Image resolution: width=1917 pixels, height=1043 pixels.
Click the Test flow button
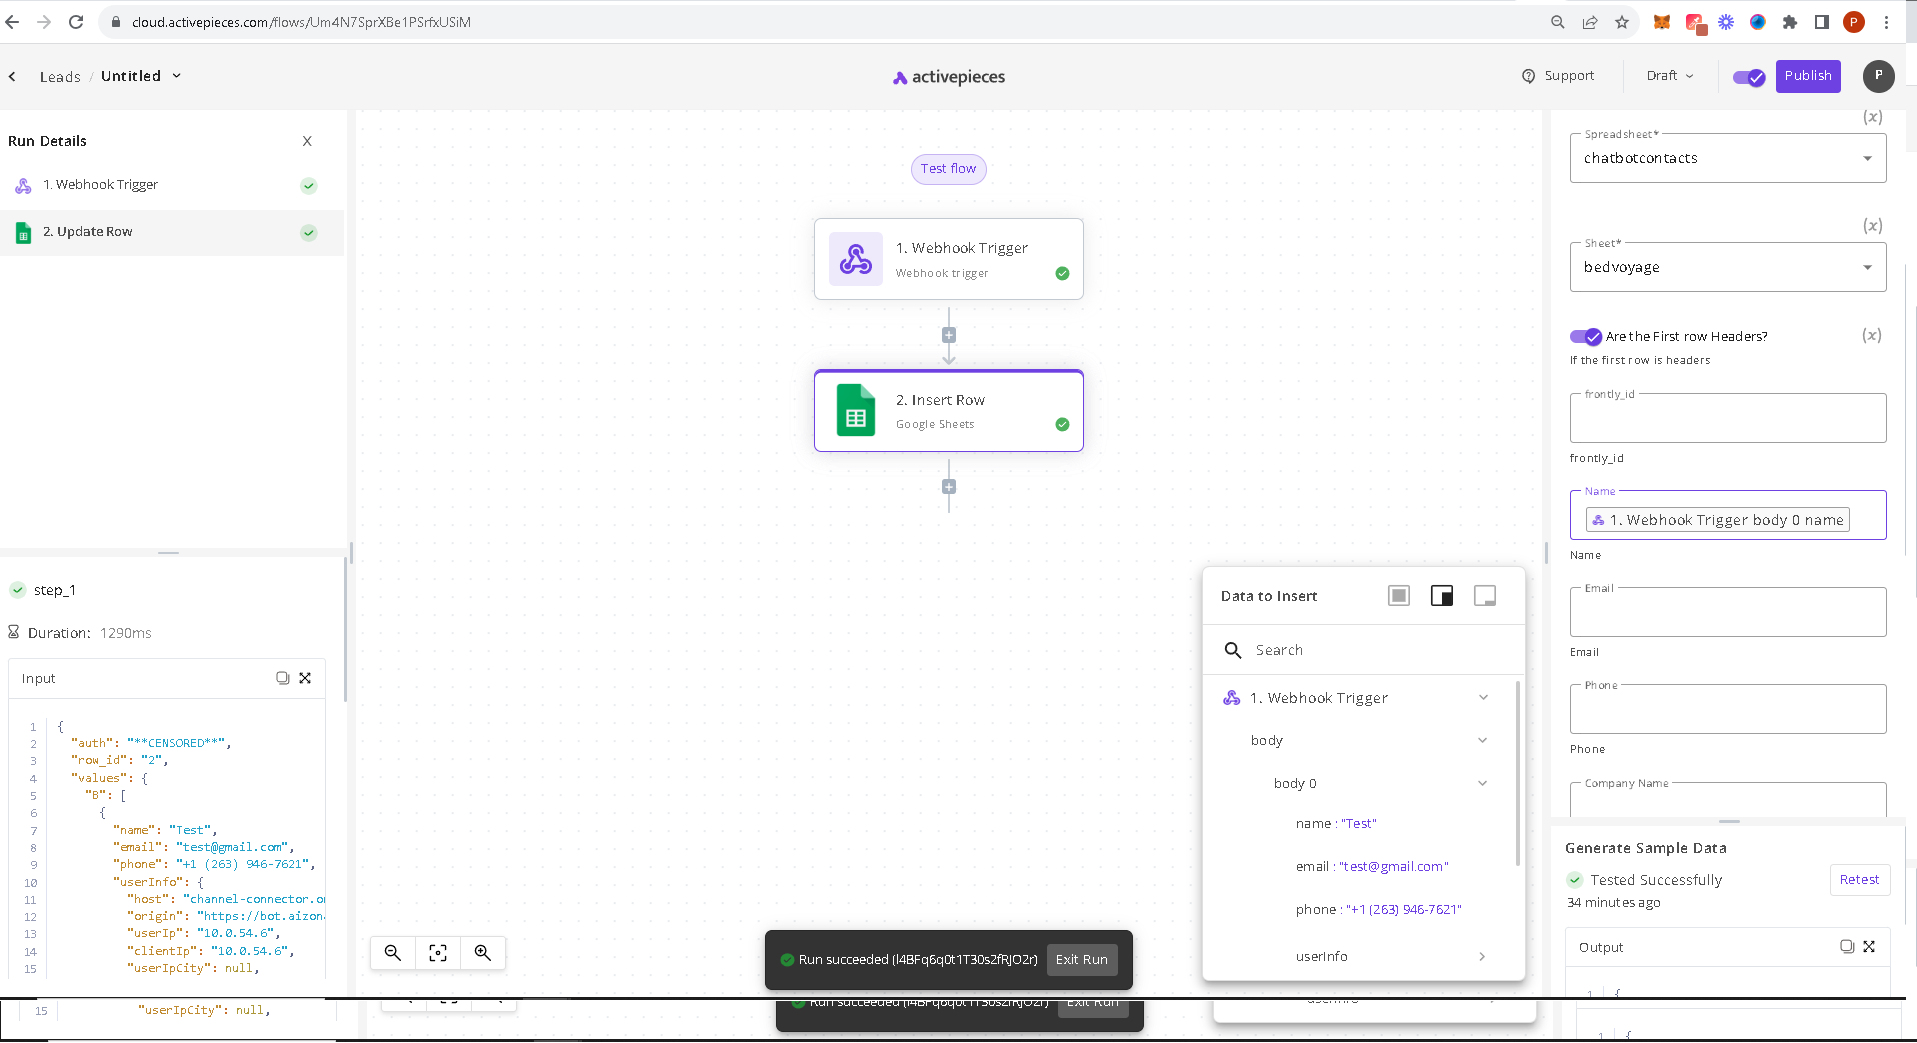pyautogui.click(x=949, y=169)
